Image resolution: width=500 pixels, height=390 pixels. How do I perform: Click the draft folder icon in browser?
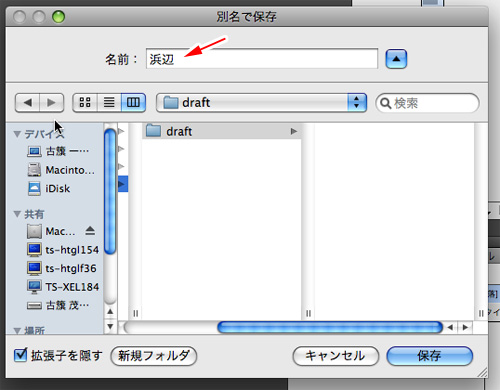tap(153, 131)
